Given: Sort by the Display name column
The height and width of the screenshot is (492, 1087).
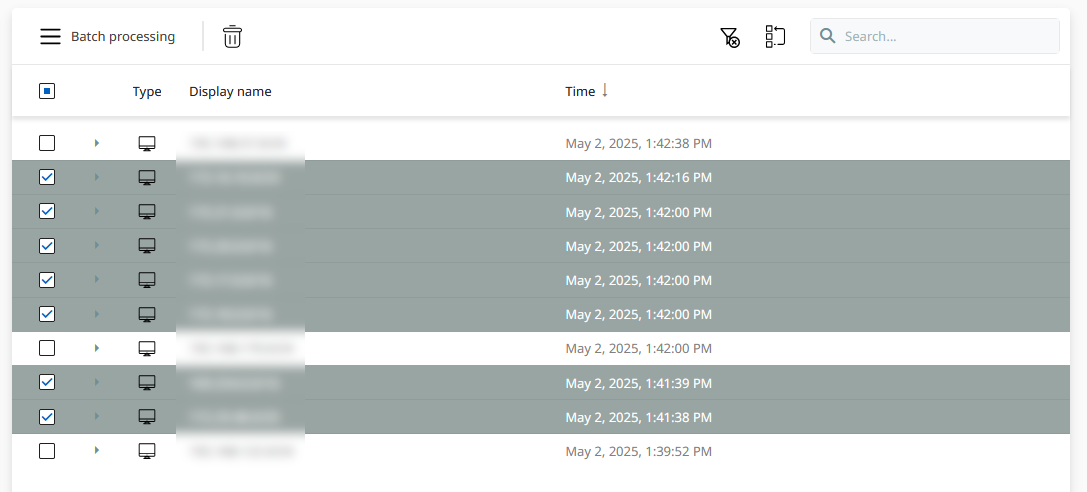Looking at the screenshot, I should pos(230,91).
